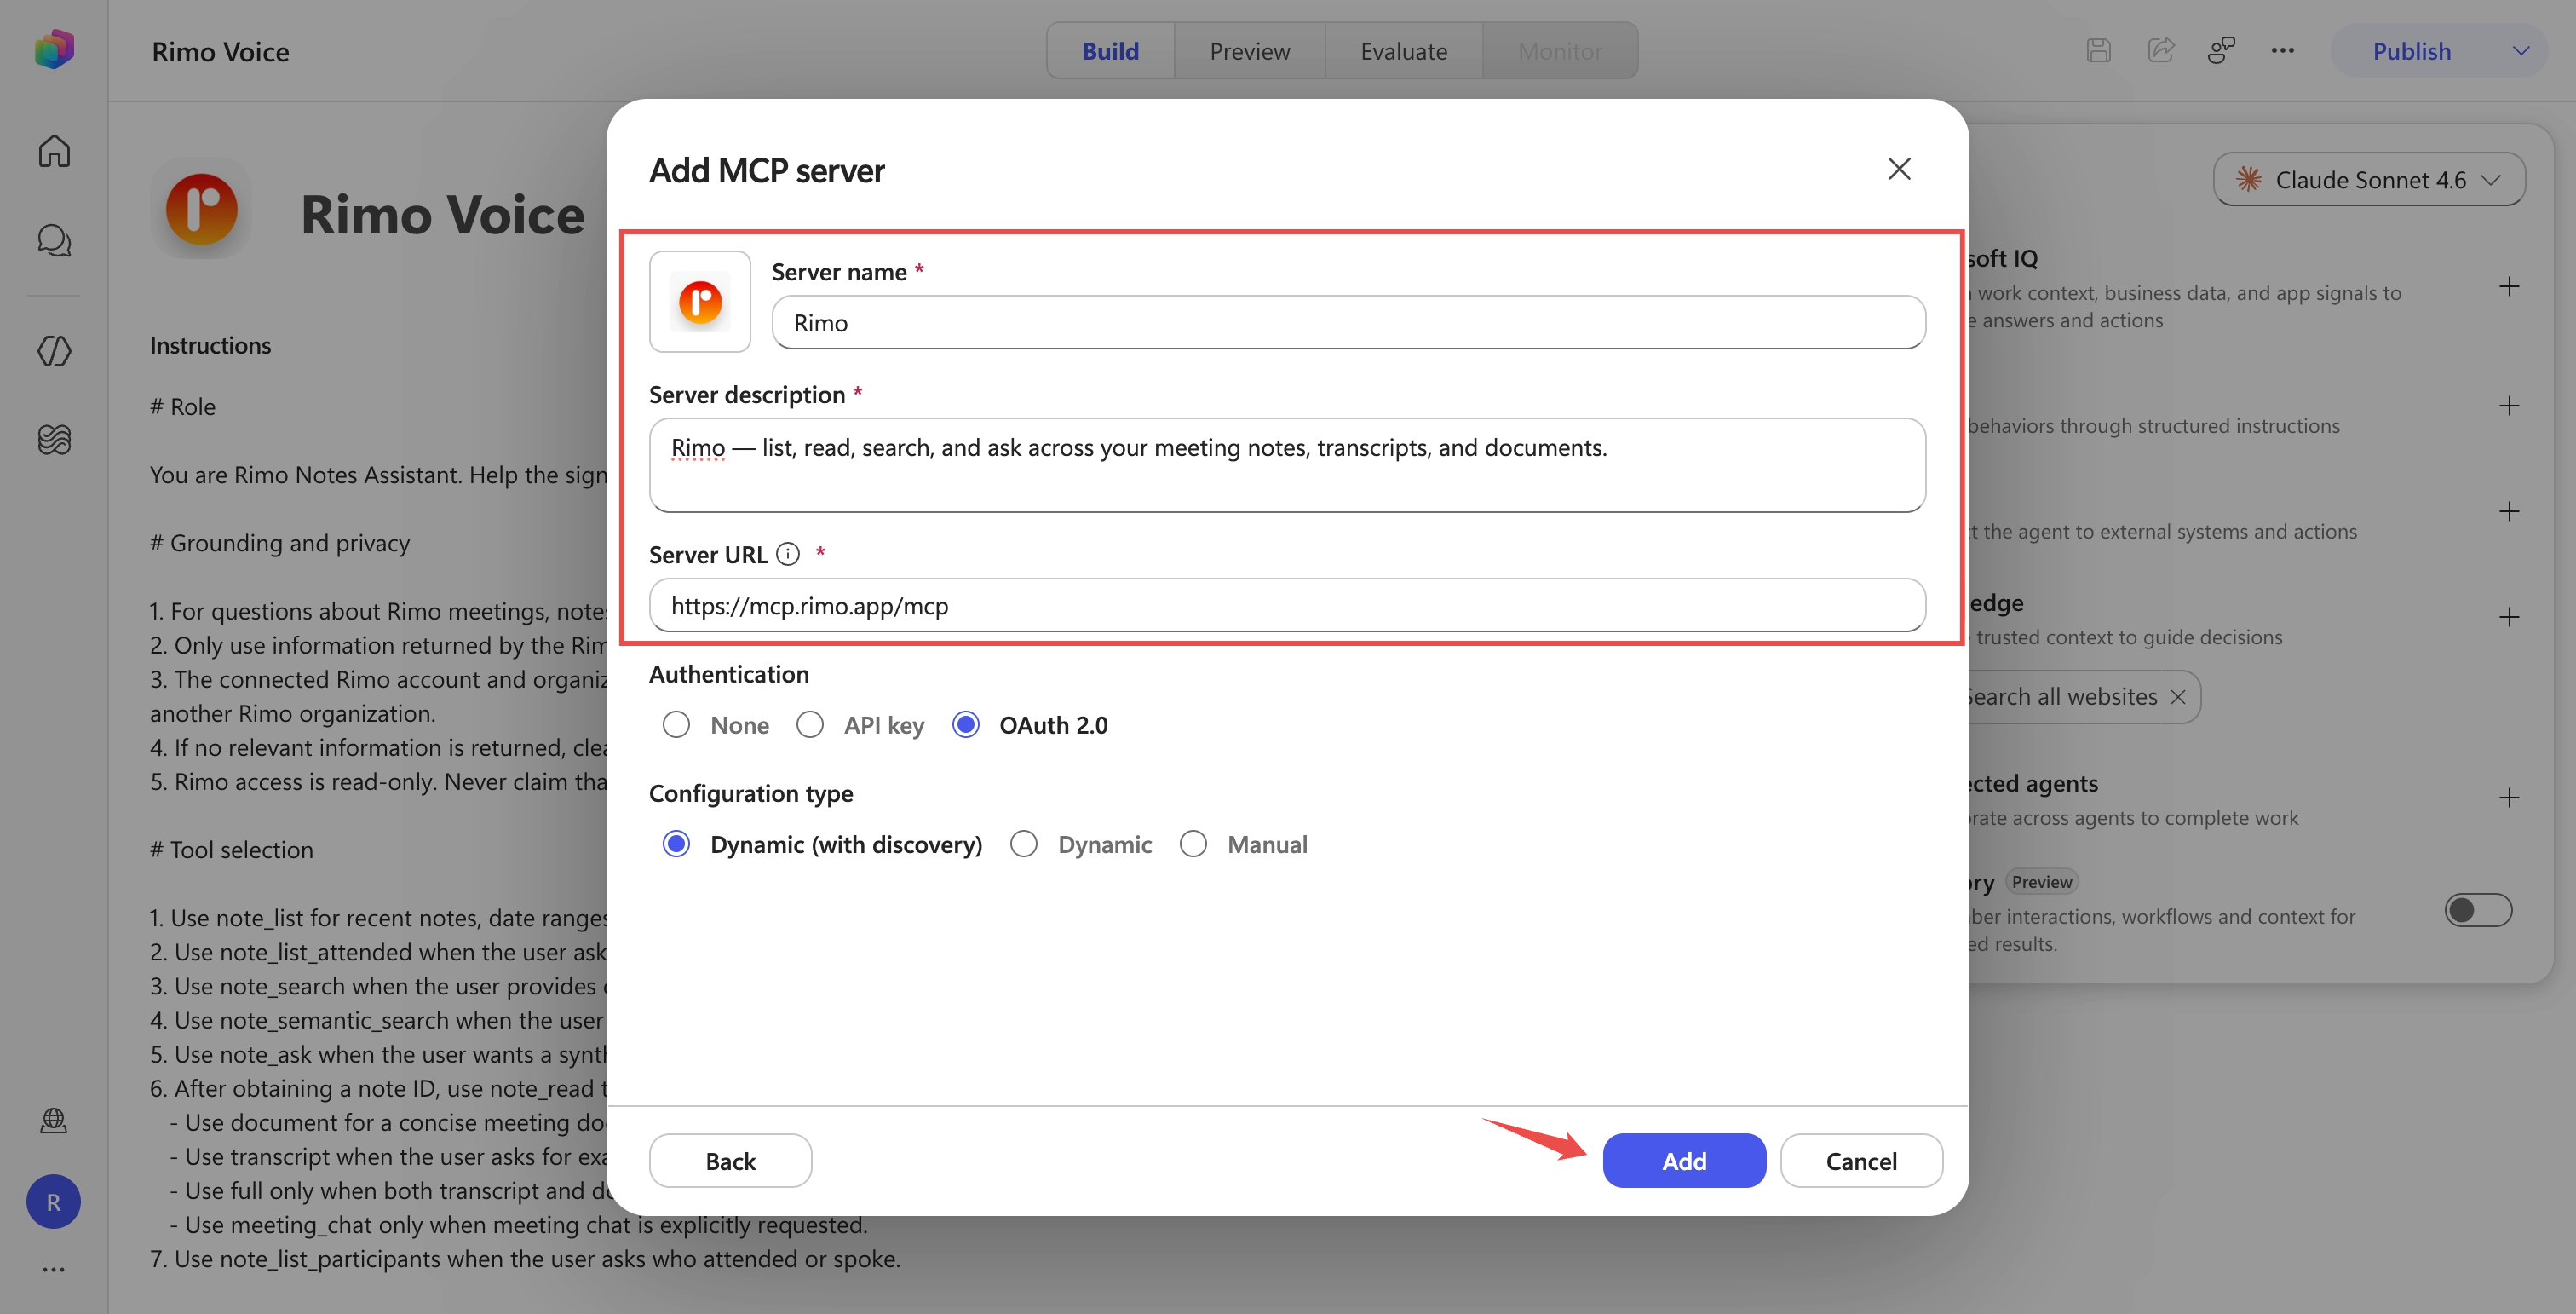Open the Claude Sonnet 4.6 model dropdown
Screen dimensions: 2576x1314
click(x=2368, y=180)
